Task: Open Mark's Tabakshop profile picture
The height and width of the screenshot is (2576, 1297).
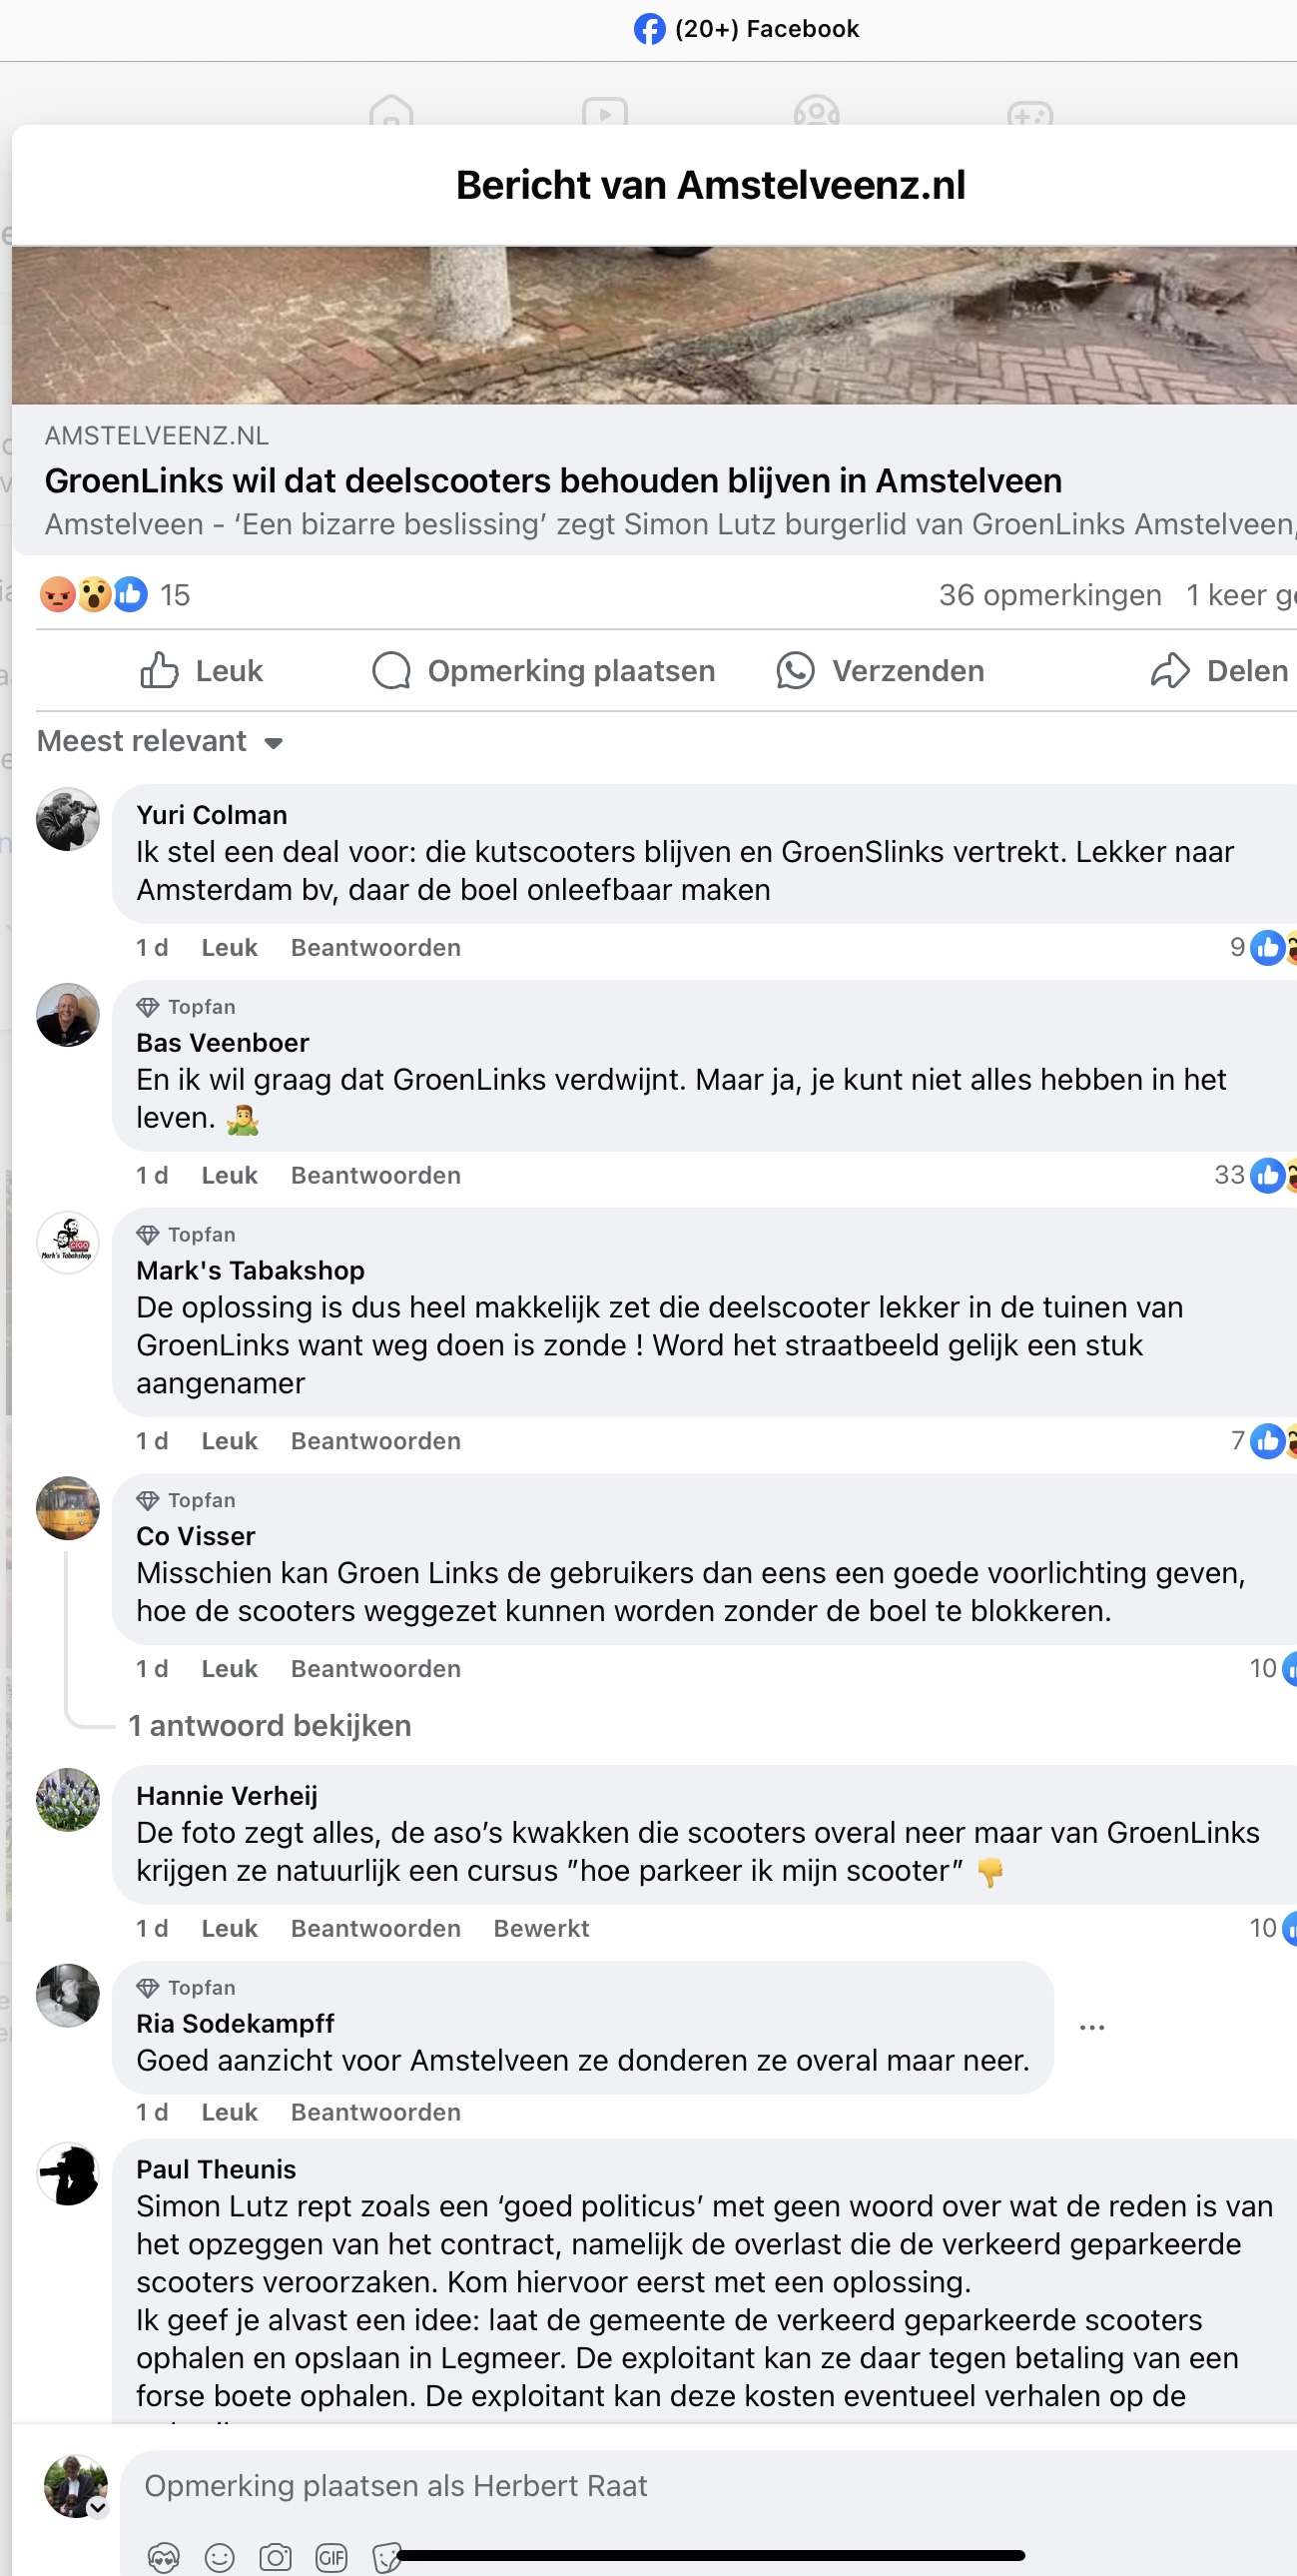Action: 68,1243
